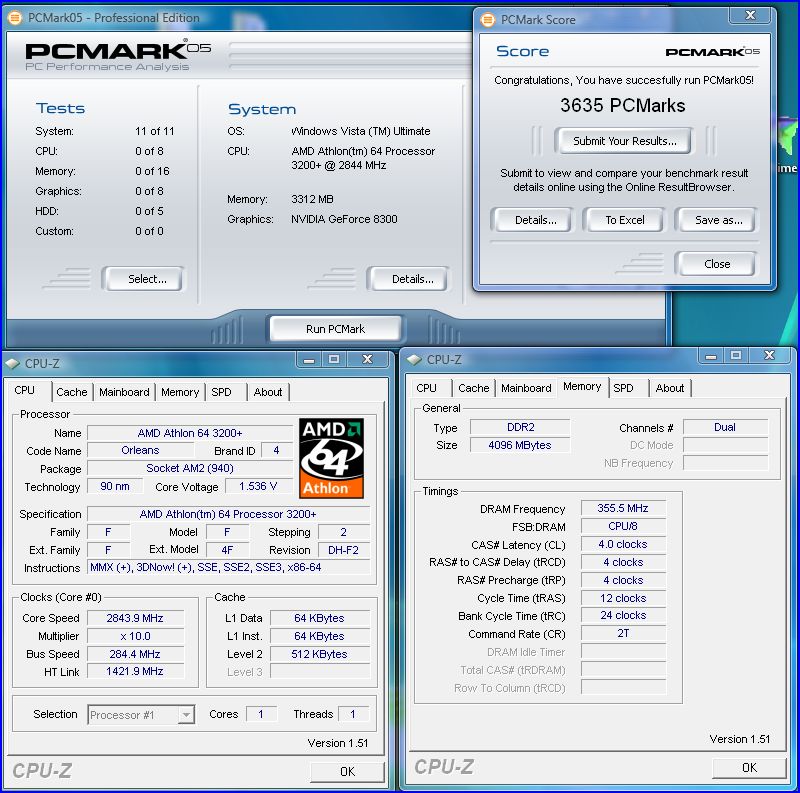The height and width of the screenshot is (793, 800).
Task: Open Cache tab in right CPU-Z
Action: pos(473,388)
